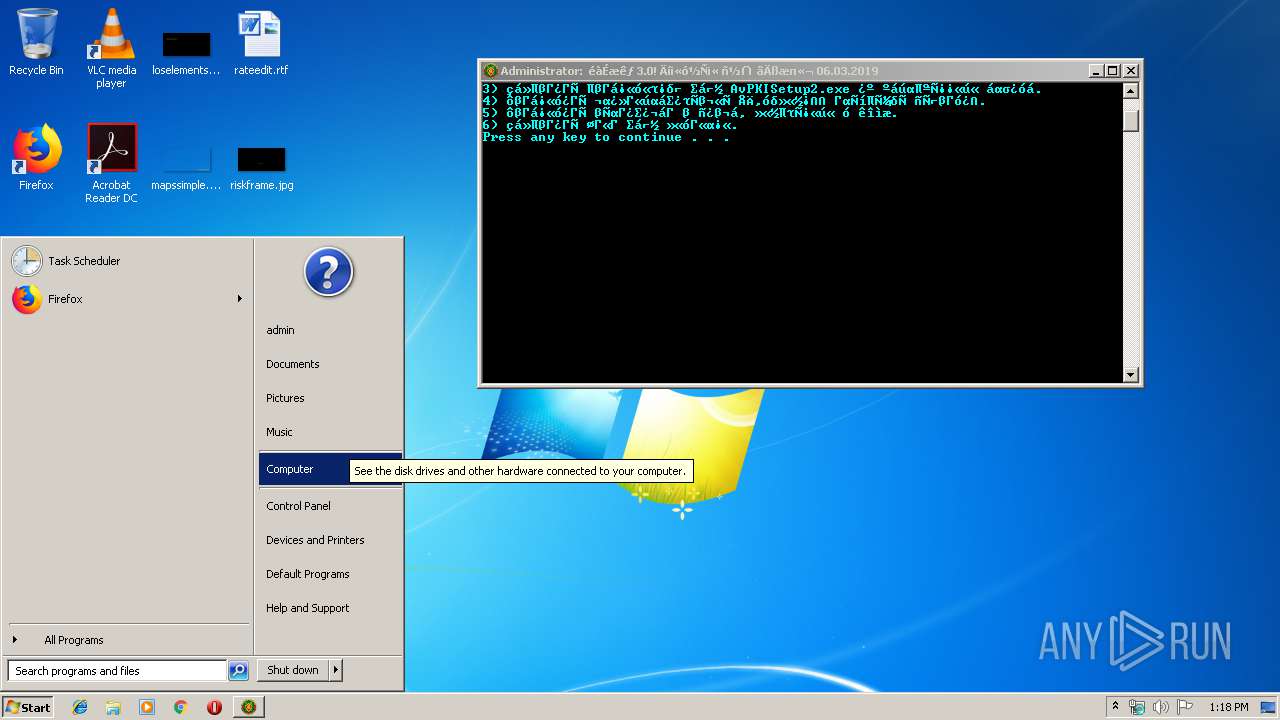
Task: Open Acrobat Reader DC shortcut
Action: point(111,163)
